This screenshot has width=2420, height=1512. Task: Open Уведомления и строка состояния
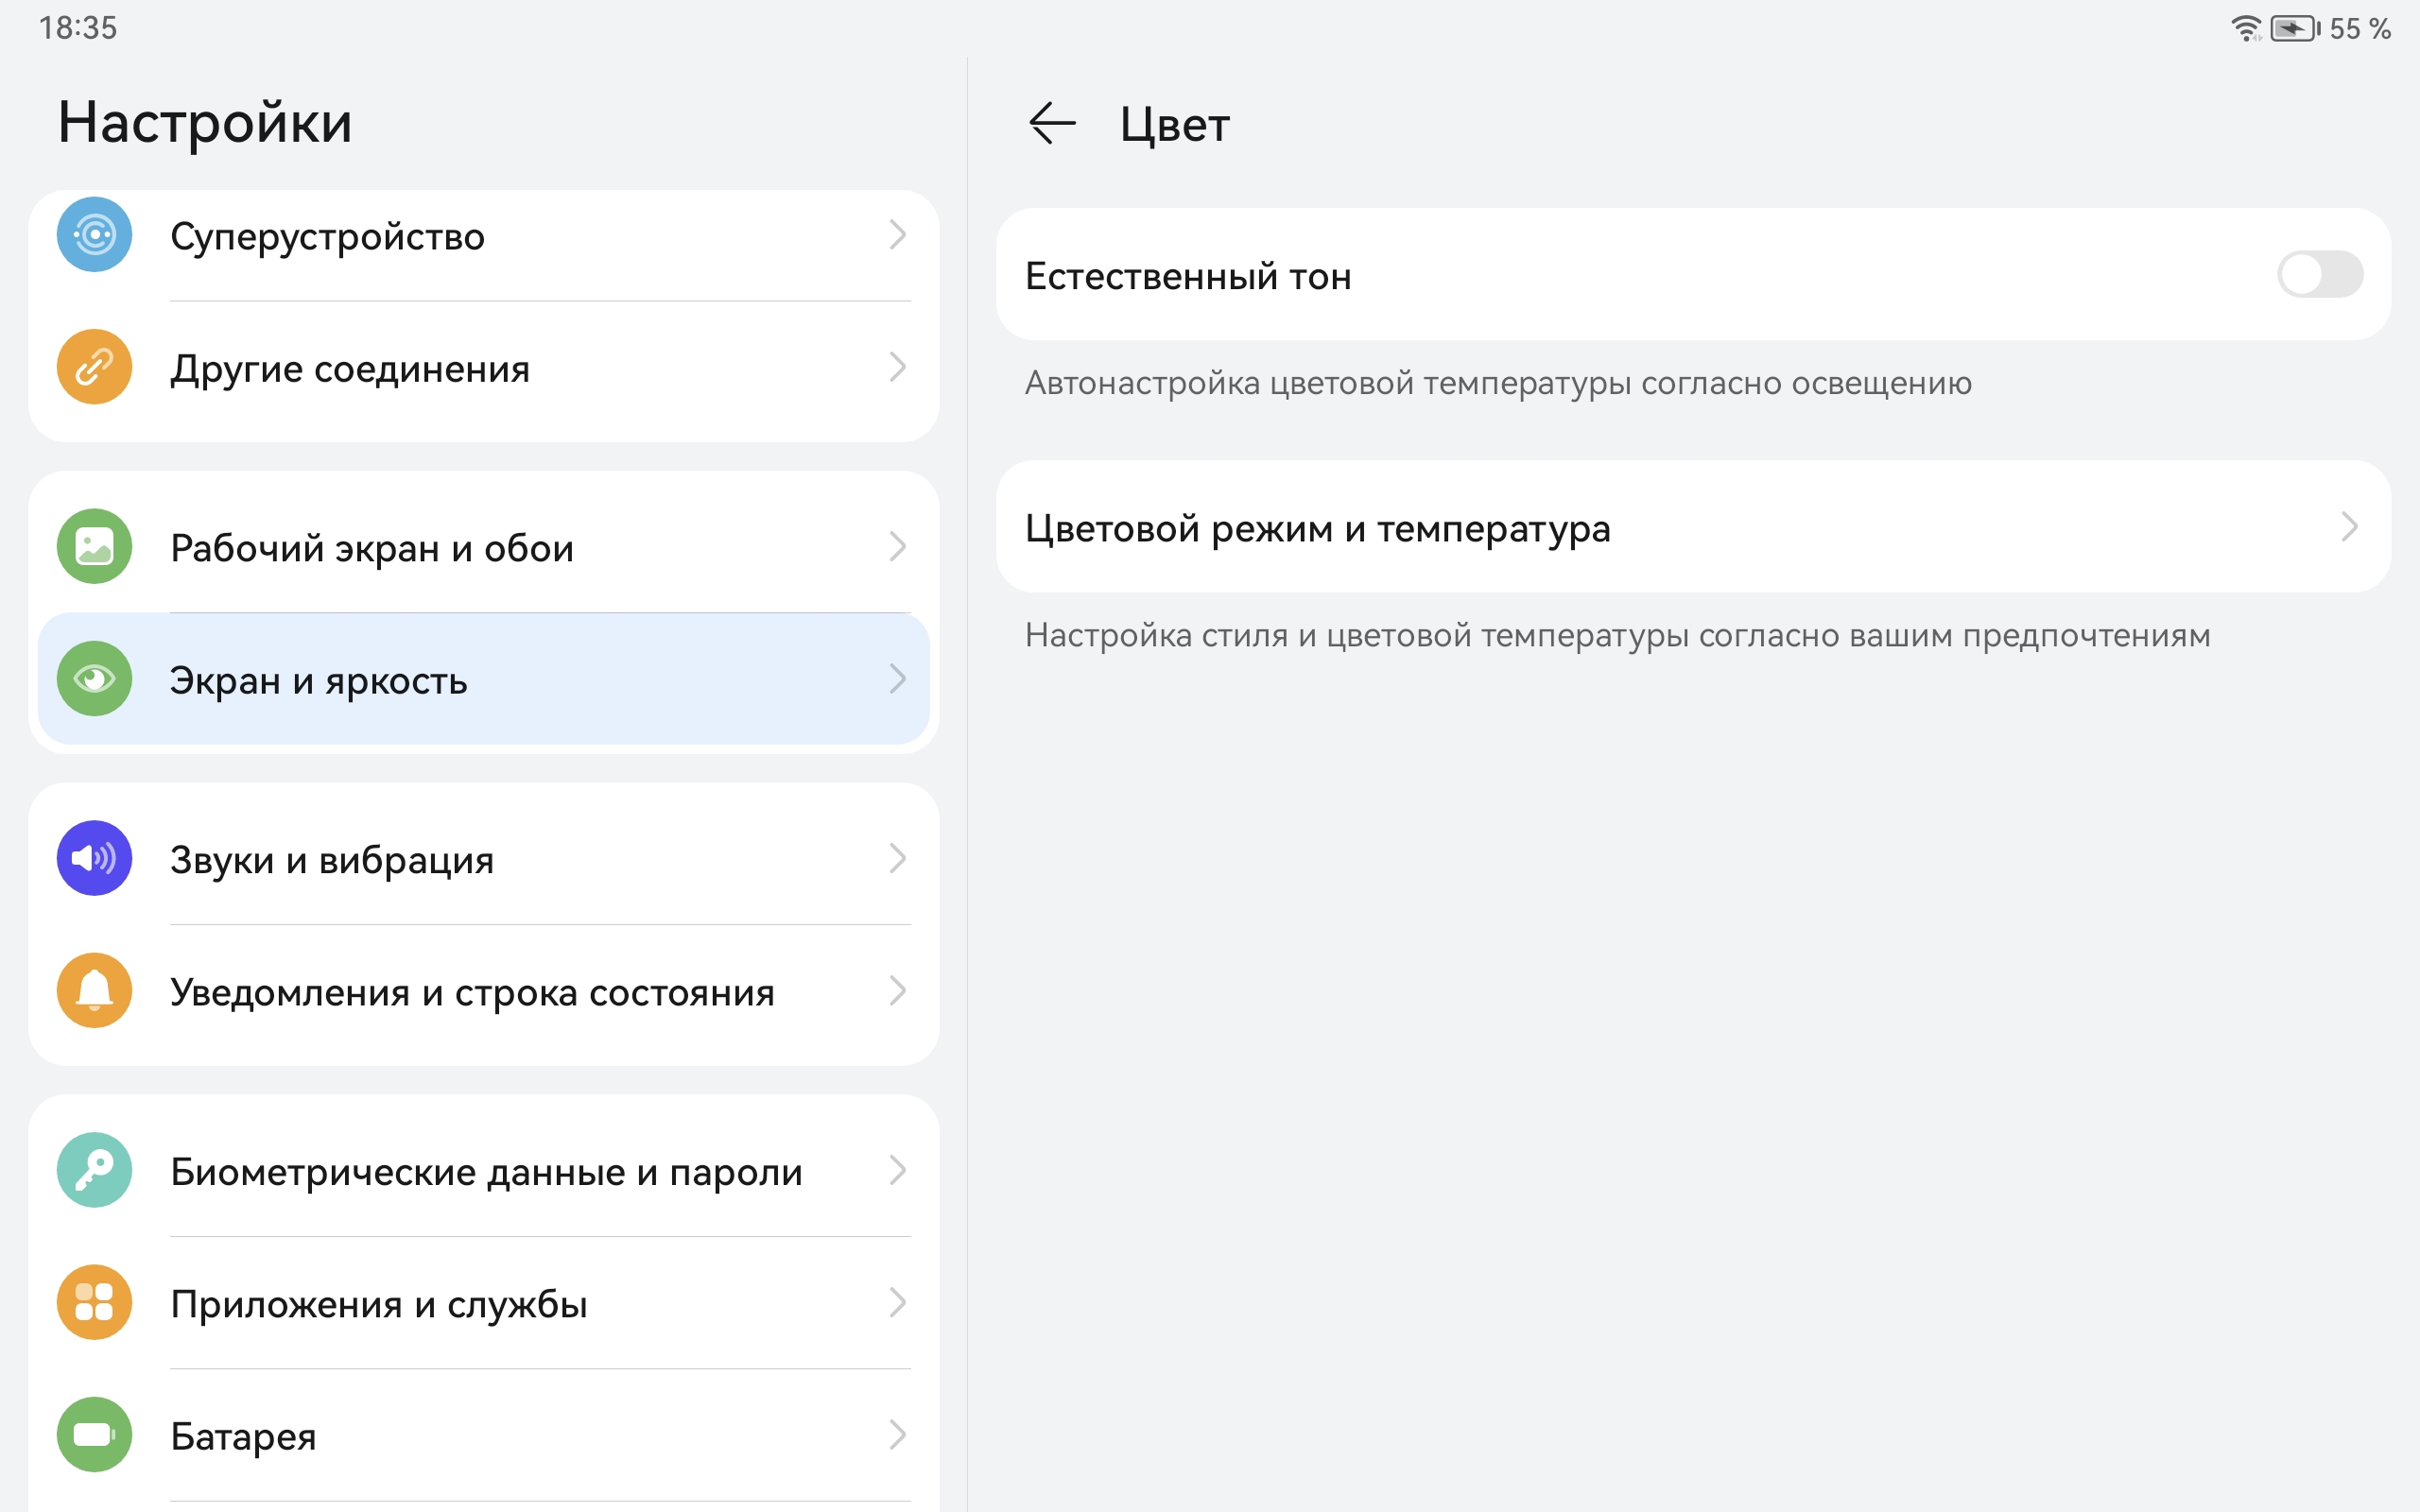click(472, 993)
